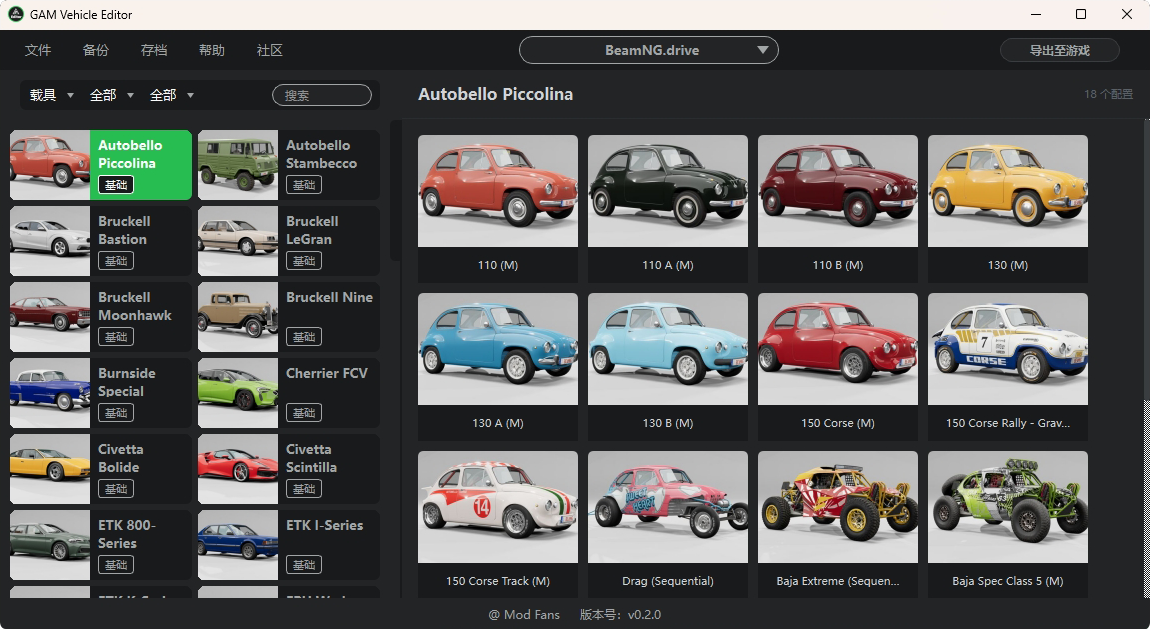Open the 存档 menu

tap(154, 50)
